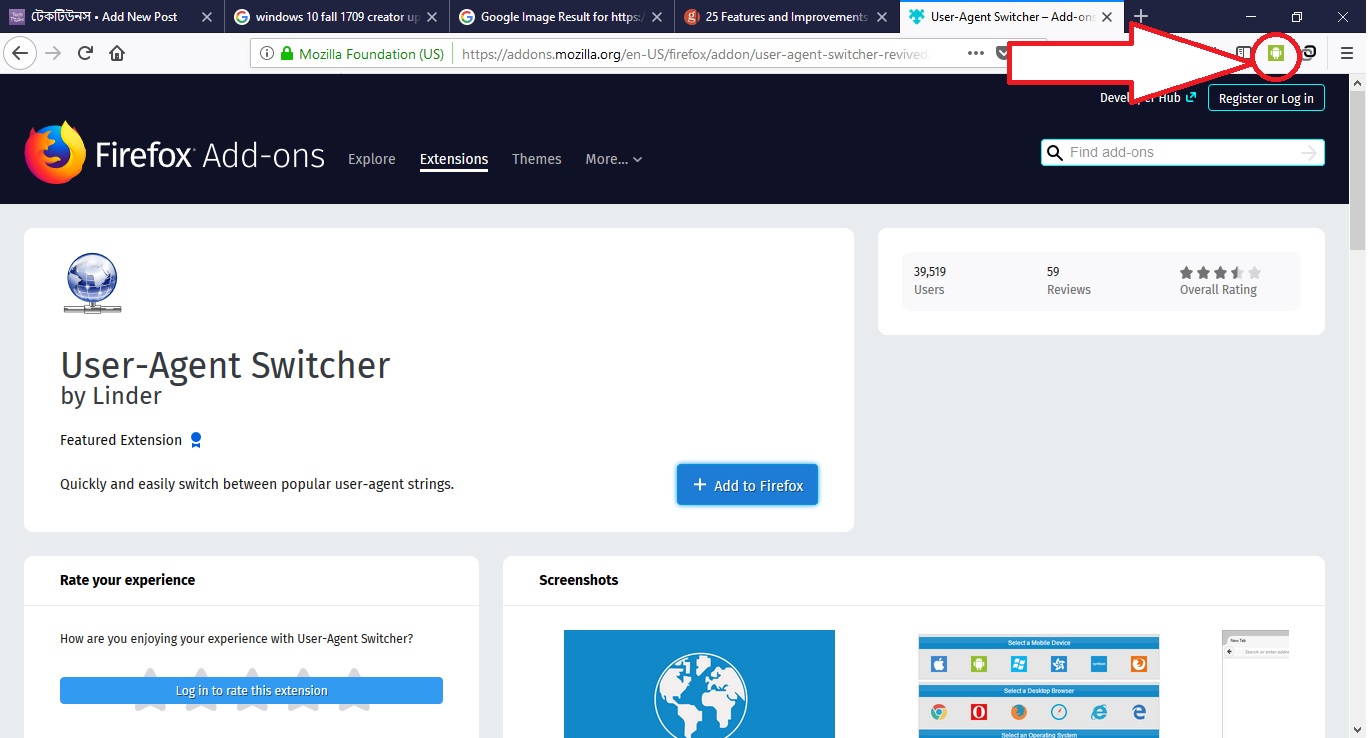Screen dimensions: 1368x738
Task: Expand the More… dropdown menu
Action: click(x=614, y=159)
